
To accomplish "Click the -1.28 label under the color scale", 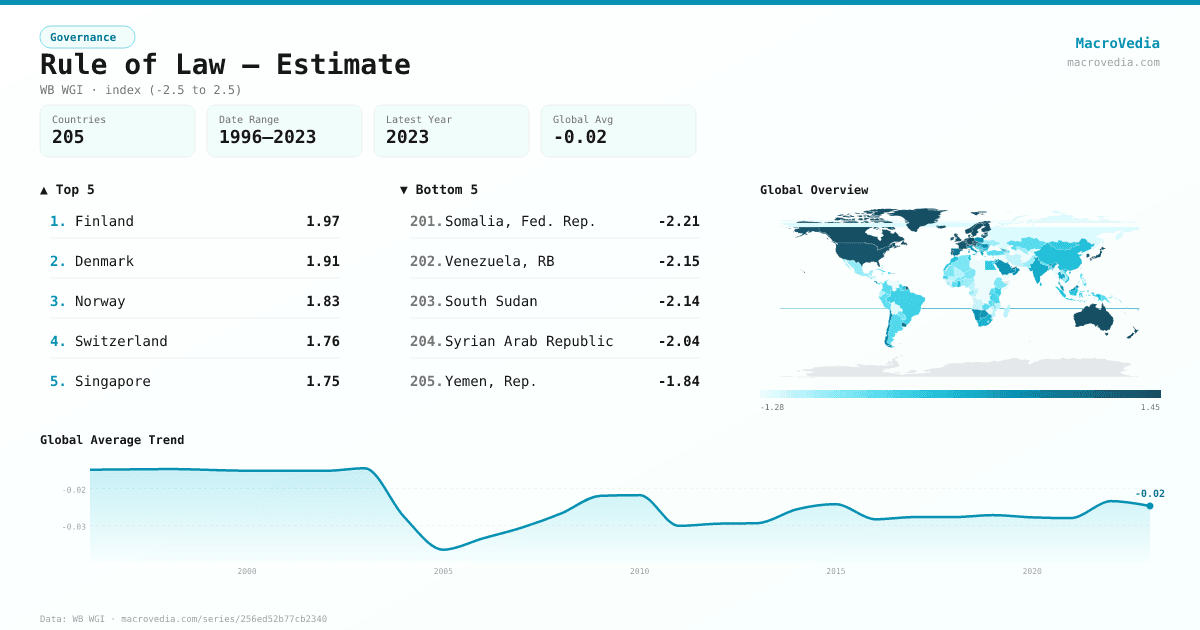I will pos(772,407).
